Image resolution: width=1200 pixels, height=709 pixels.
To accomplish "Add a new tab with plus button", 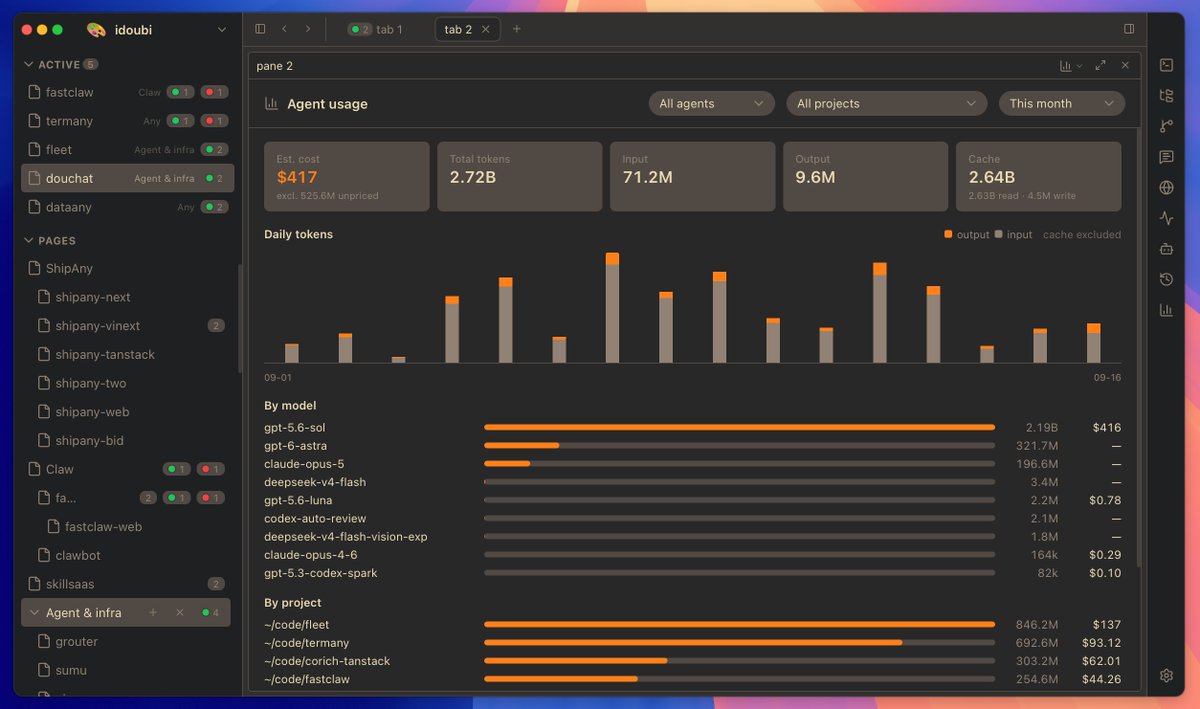I will 517,29.
